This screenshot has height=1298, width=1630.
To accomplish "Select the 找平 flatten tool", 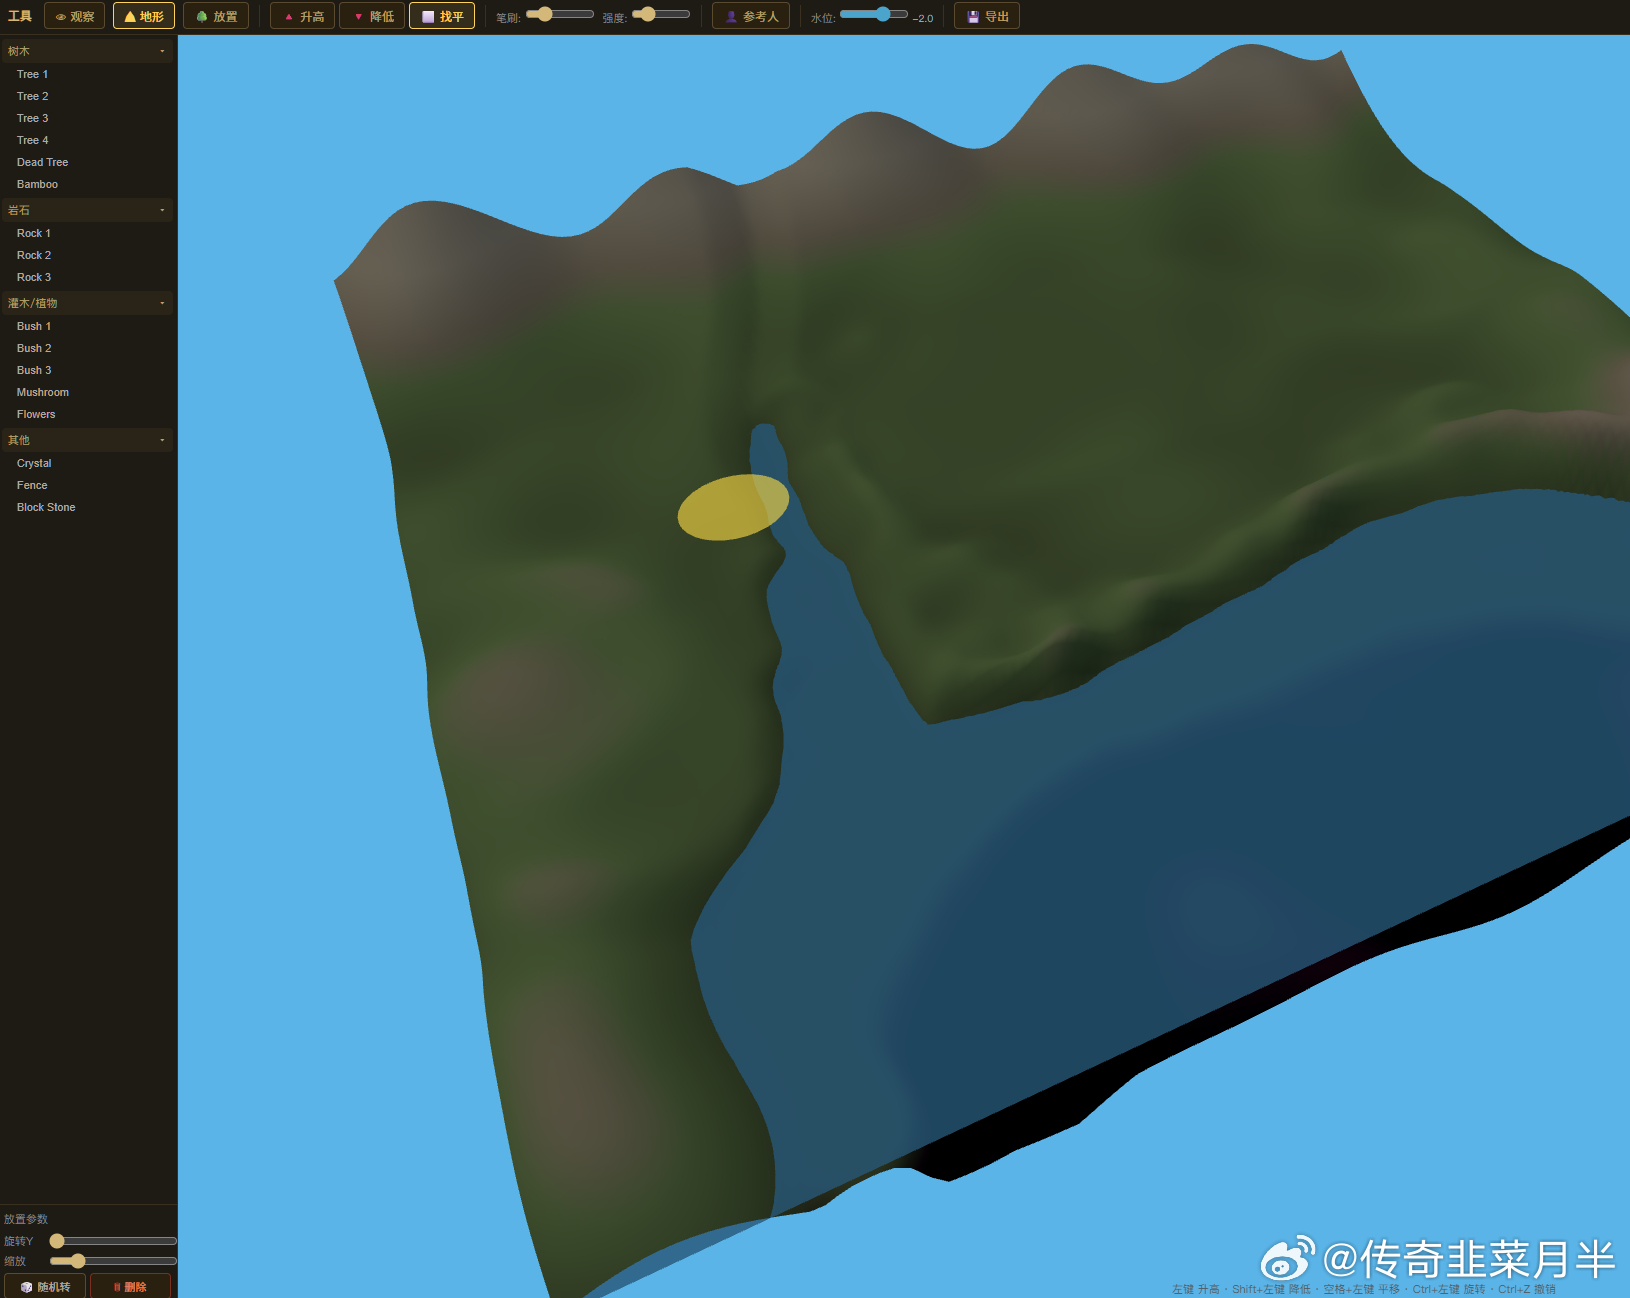I will pos(442,16).
